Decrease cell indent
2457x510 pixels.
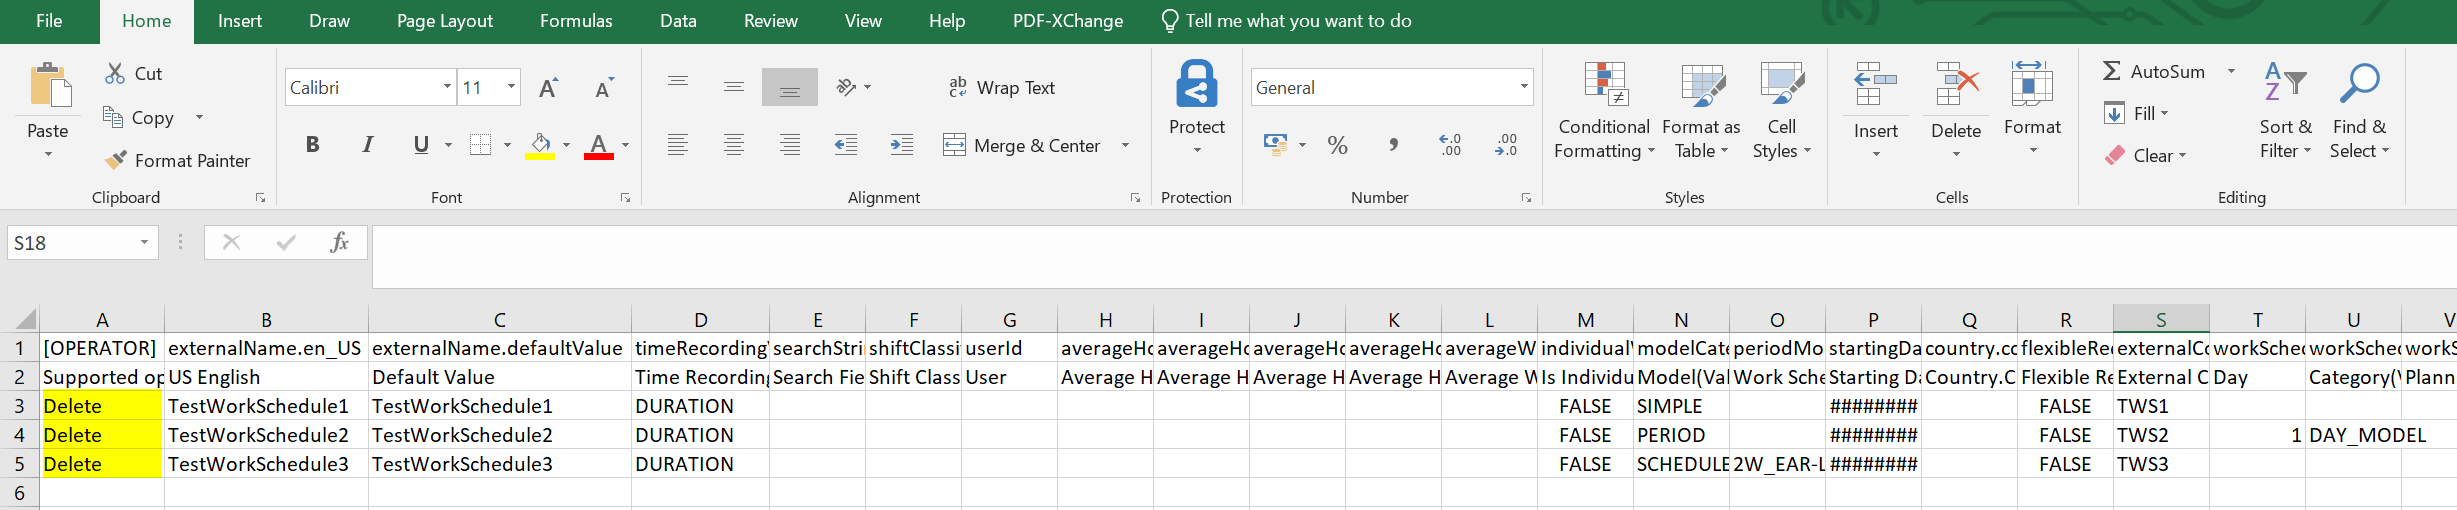pos(846,145)
